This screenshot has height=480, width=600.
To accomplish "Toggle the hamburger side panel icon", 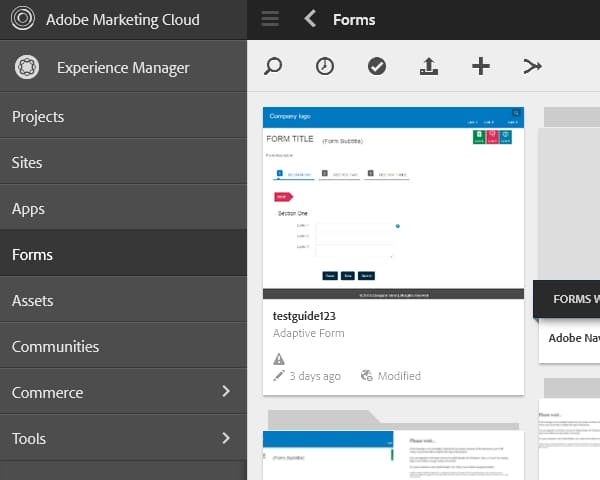I will [x=269, y=19].
